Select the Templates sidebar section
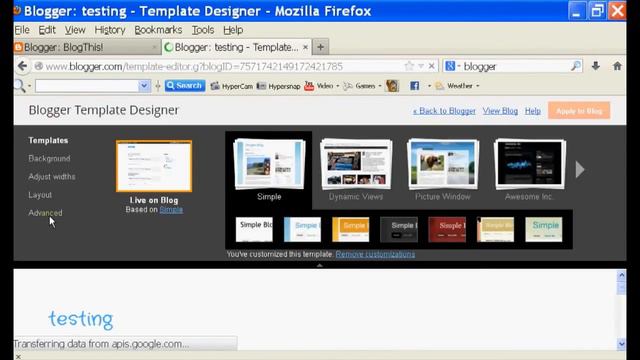Image resolution: width=640 pixels, height=360 pixels. [48, 140]
